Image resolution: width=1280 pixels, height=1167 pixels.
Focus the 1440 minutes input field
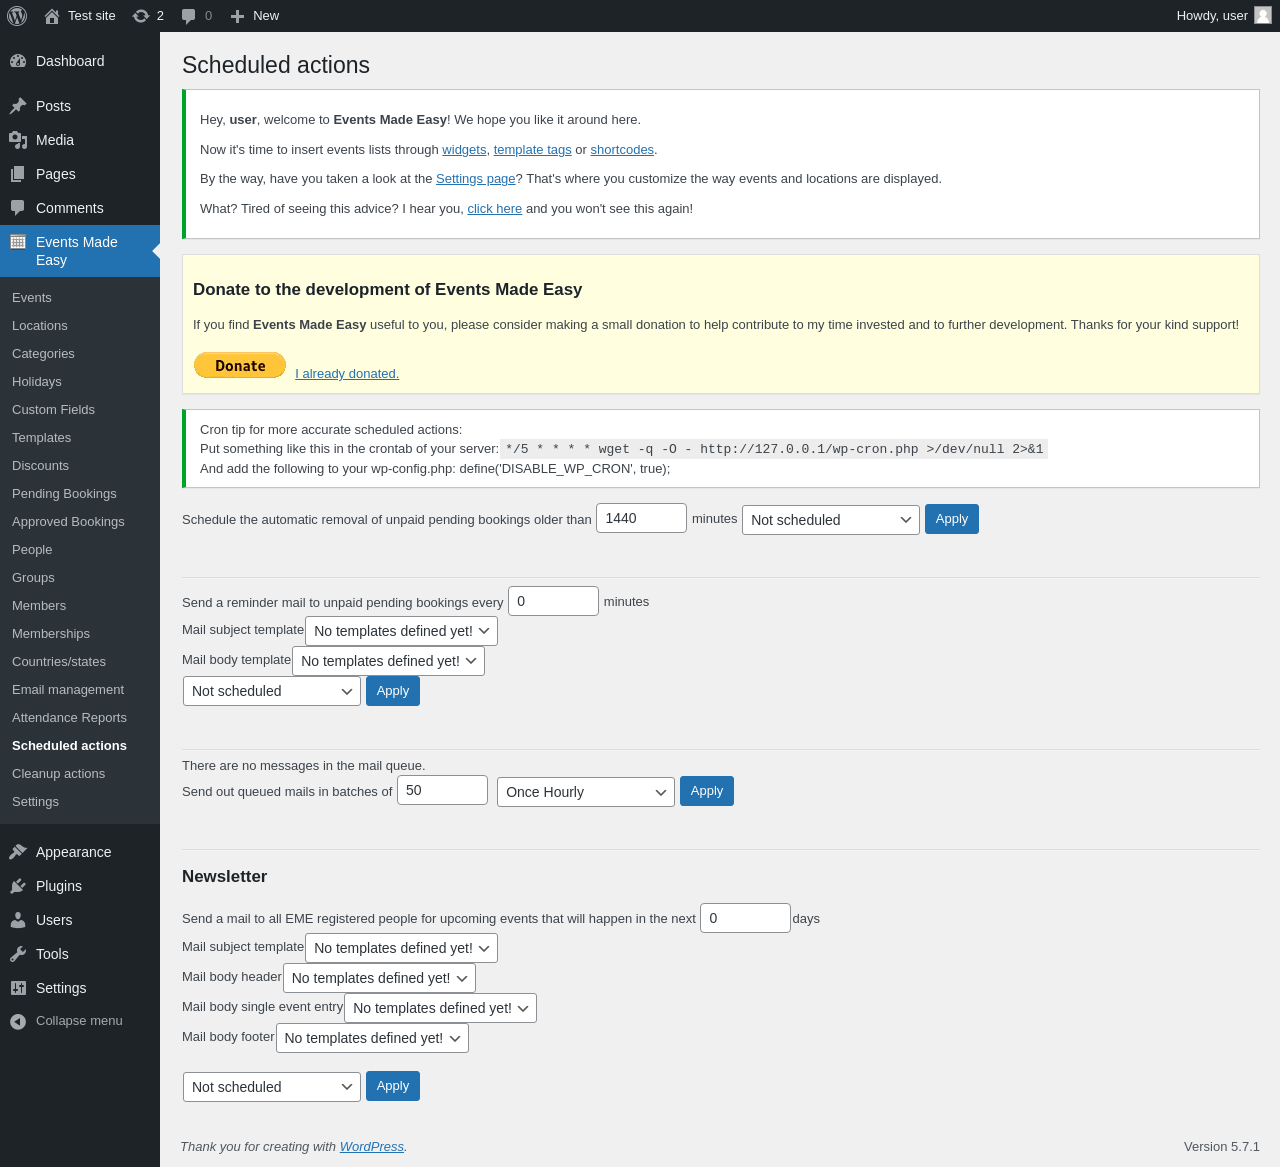pyautogui.click(x=642, y=518)
